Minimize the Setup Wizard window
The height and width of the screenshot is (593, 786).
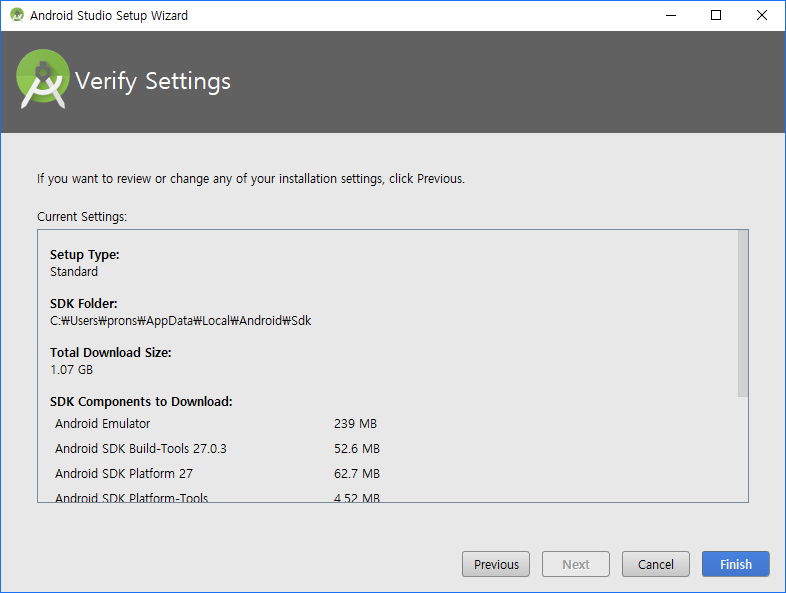point(671,15)
